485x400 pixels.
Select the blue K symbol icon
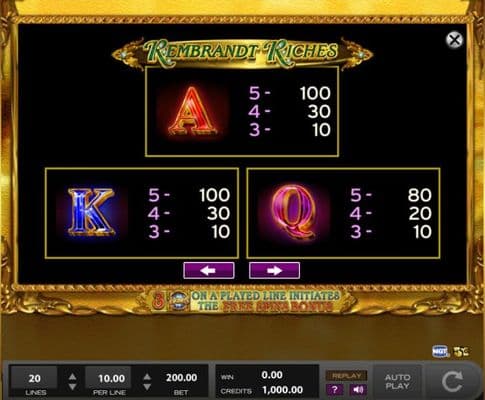click(91, 213)
